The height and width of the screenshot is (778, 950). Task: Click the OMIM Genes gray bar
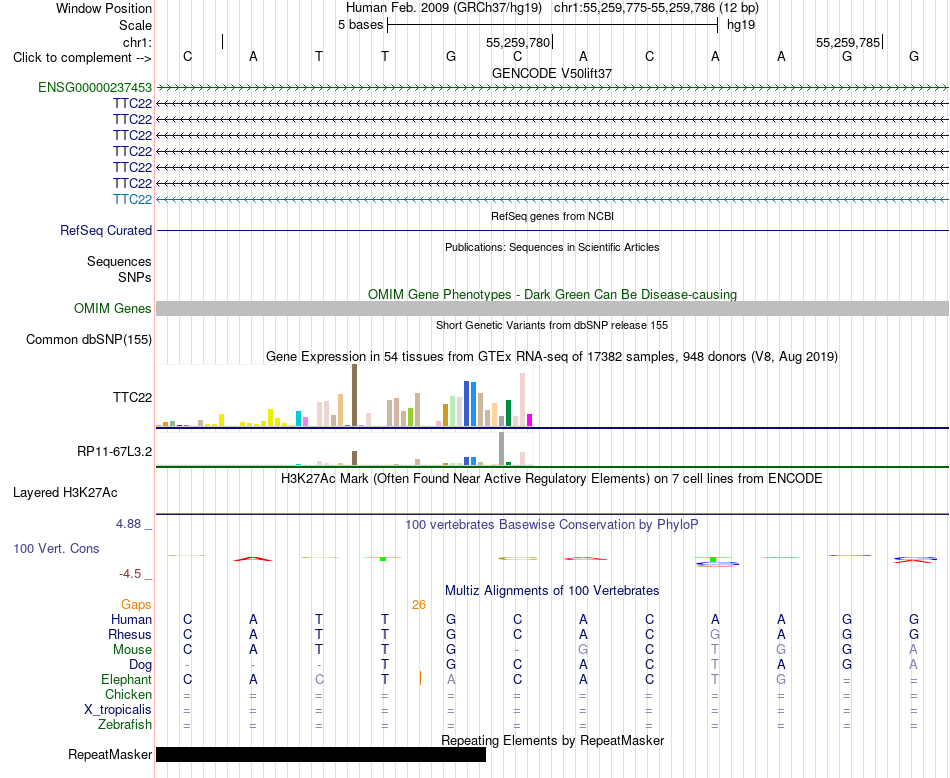click(552, 308)
